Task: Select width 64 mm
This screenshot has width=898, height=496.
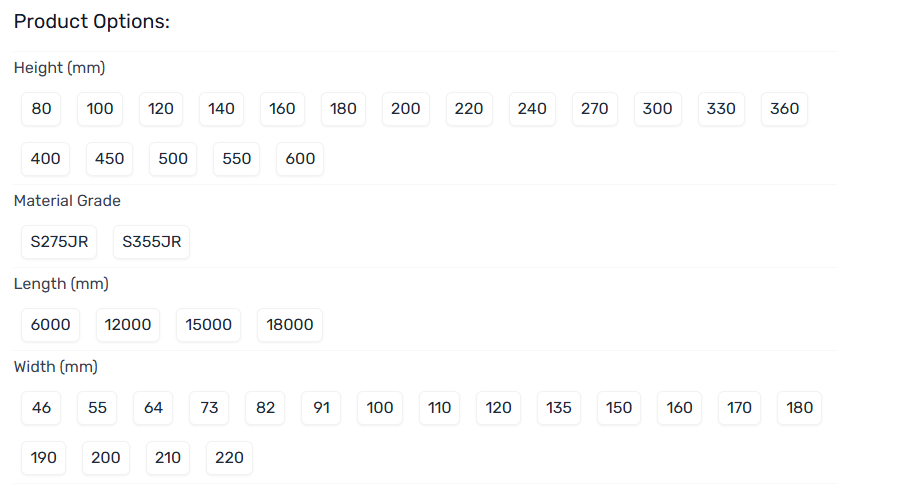Action: (153, 408)
